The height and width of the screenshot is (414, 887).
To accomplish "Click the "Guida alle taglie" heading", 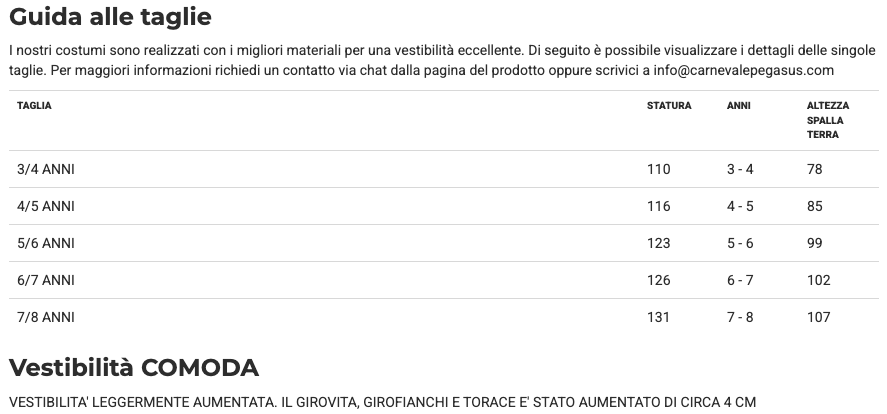I will tap(110, 17).
